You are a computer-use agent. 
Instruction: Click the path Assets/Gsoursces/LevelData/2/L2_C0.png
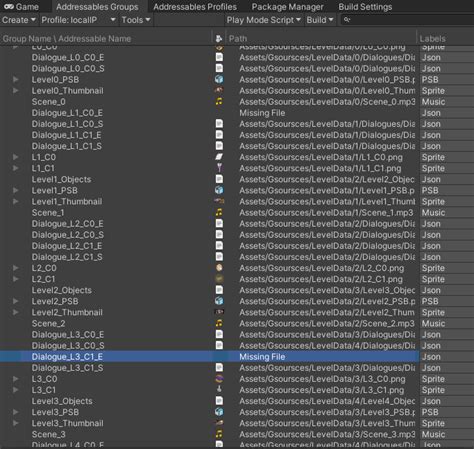[x=321, y=268]
